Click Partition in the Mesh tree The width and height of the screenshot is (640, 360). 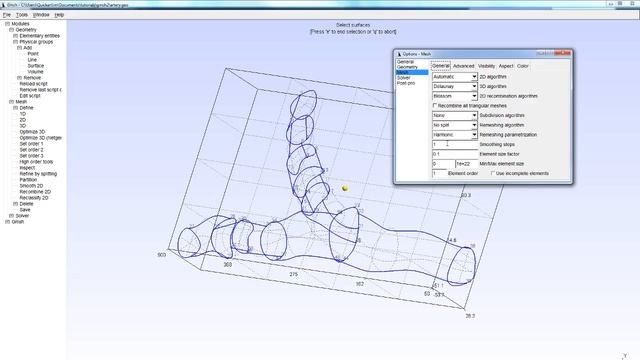coord(28,180)
